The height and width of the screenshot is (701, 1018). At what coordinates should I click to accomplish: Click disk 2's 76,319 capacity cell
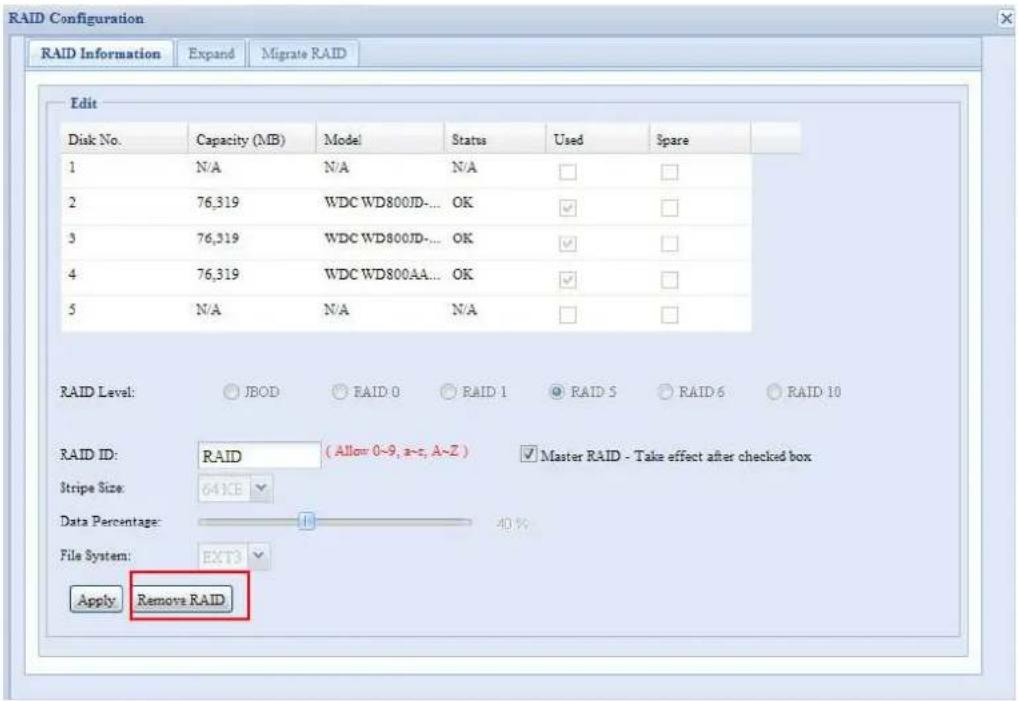(217, 203)
